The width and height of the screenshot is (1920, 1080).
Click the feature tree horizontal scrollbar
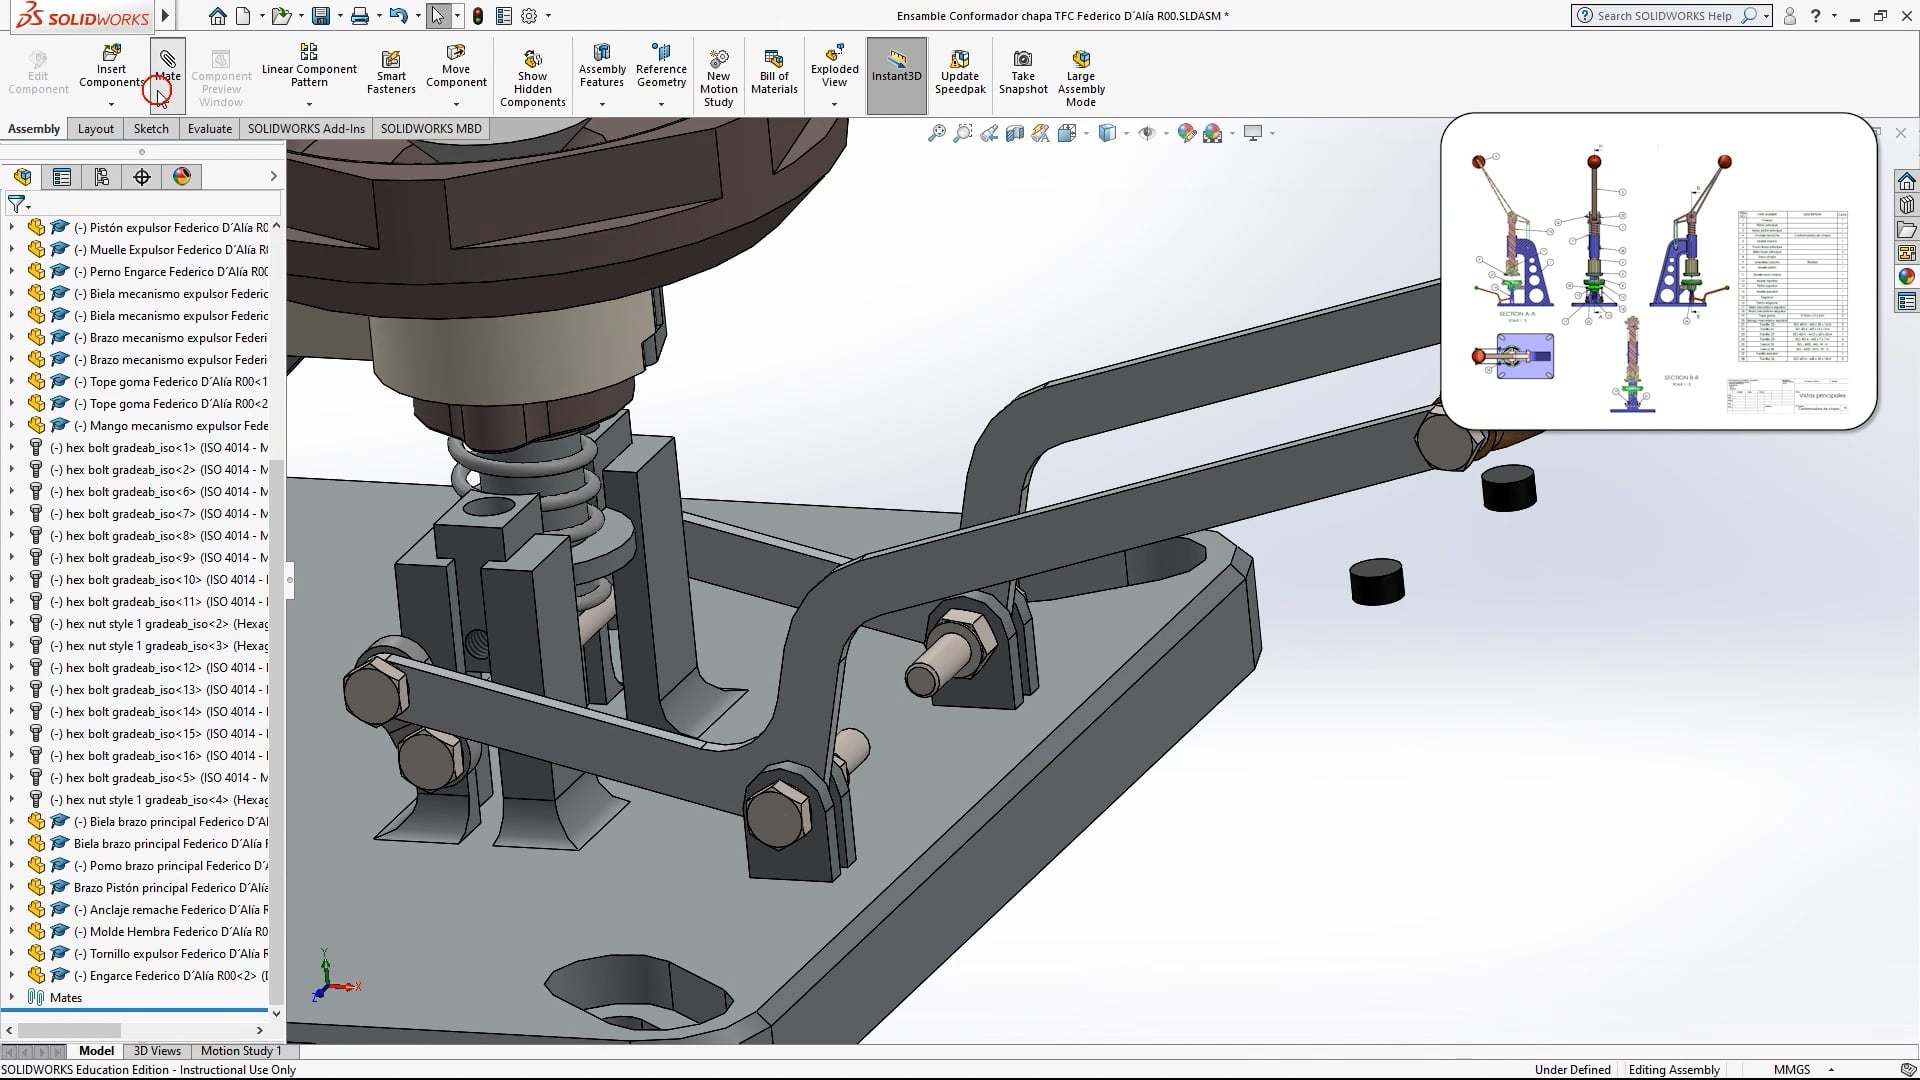point(70,1030)
